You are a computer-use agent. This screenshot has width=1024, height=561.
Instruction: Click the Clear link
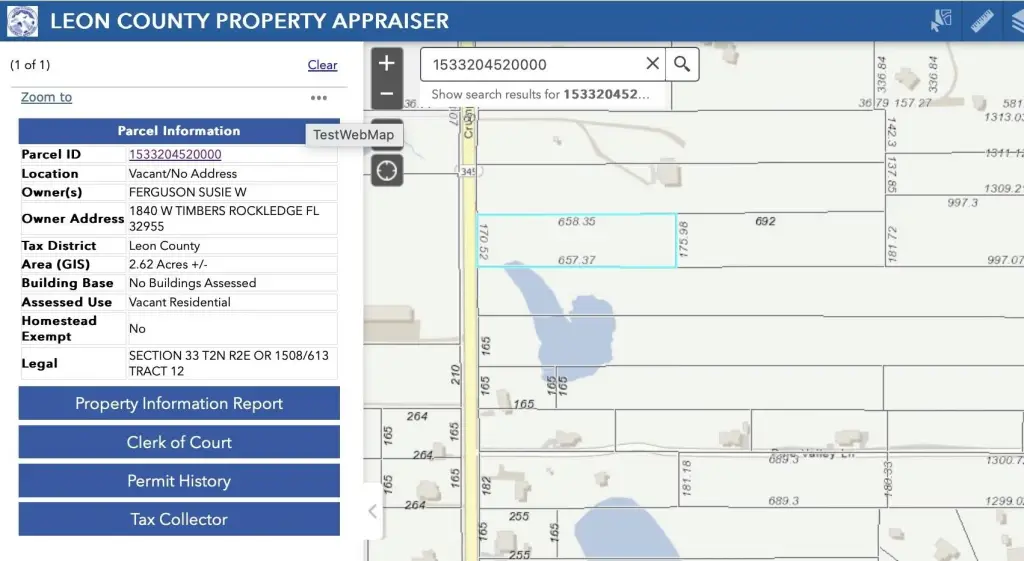[x=322, y=65]
